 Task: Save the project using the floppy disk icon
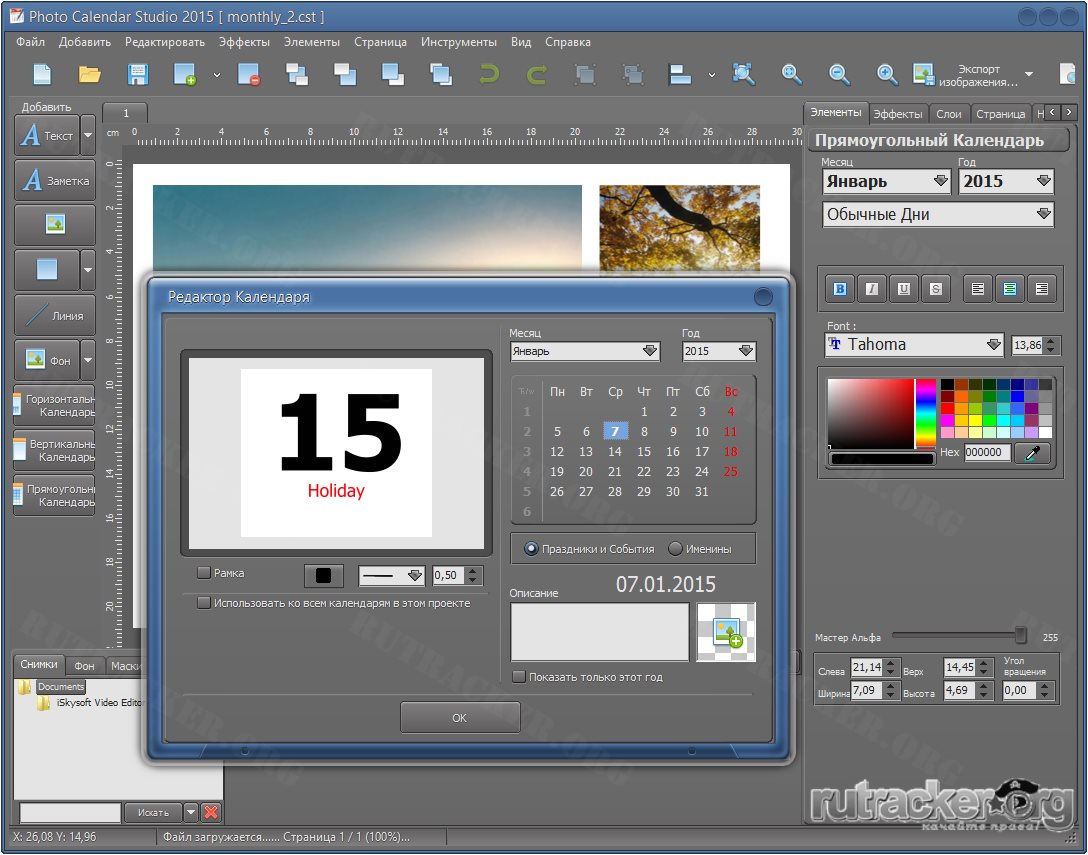point(137,74)
